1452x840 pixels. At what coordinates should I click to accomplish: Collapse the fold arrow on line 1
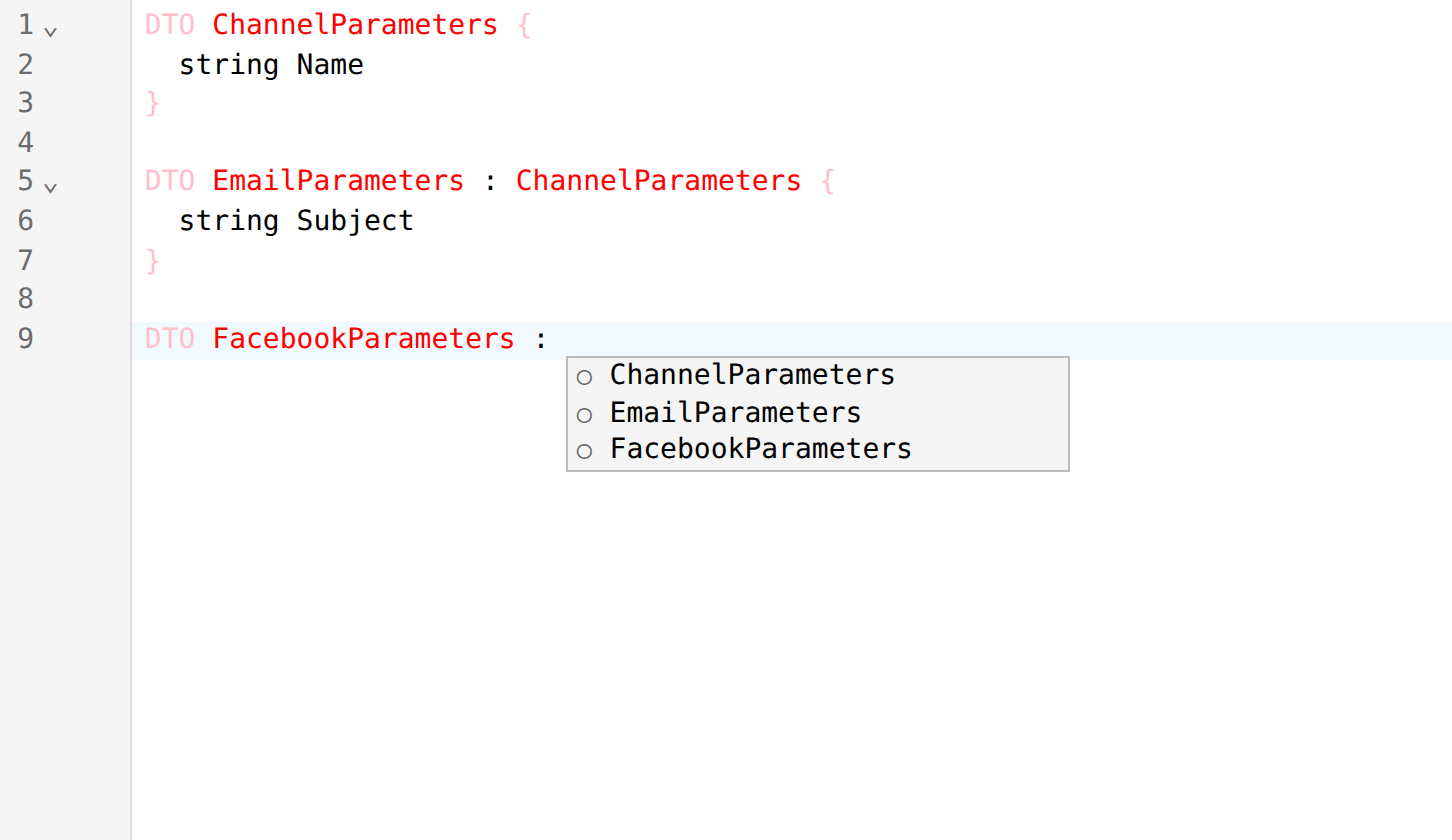pos(51,31)
